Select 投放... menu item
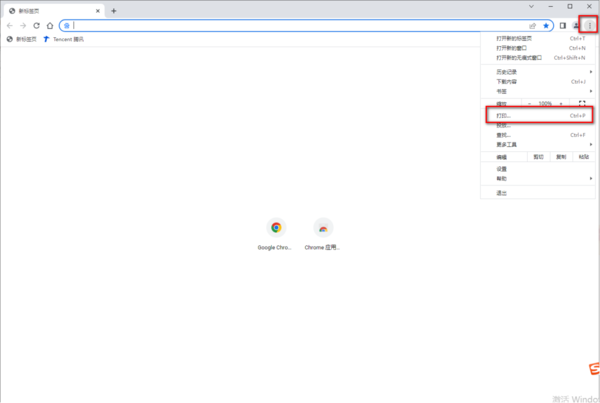Image resolution: width=600 pixels, height=403 pixels. tap(538, 125)
